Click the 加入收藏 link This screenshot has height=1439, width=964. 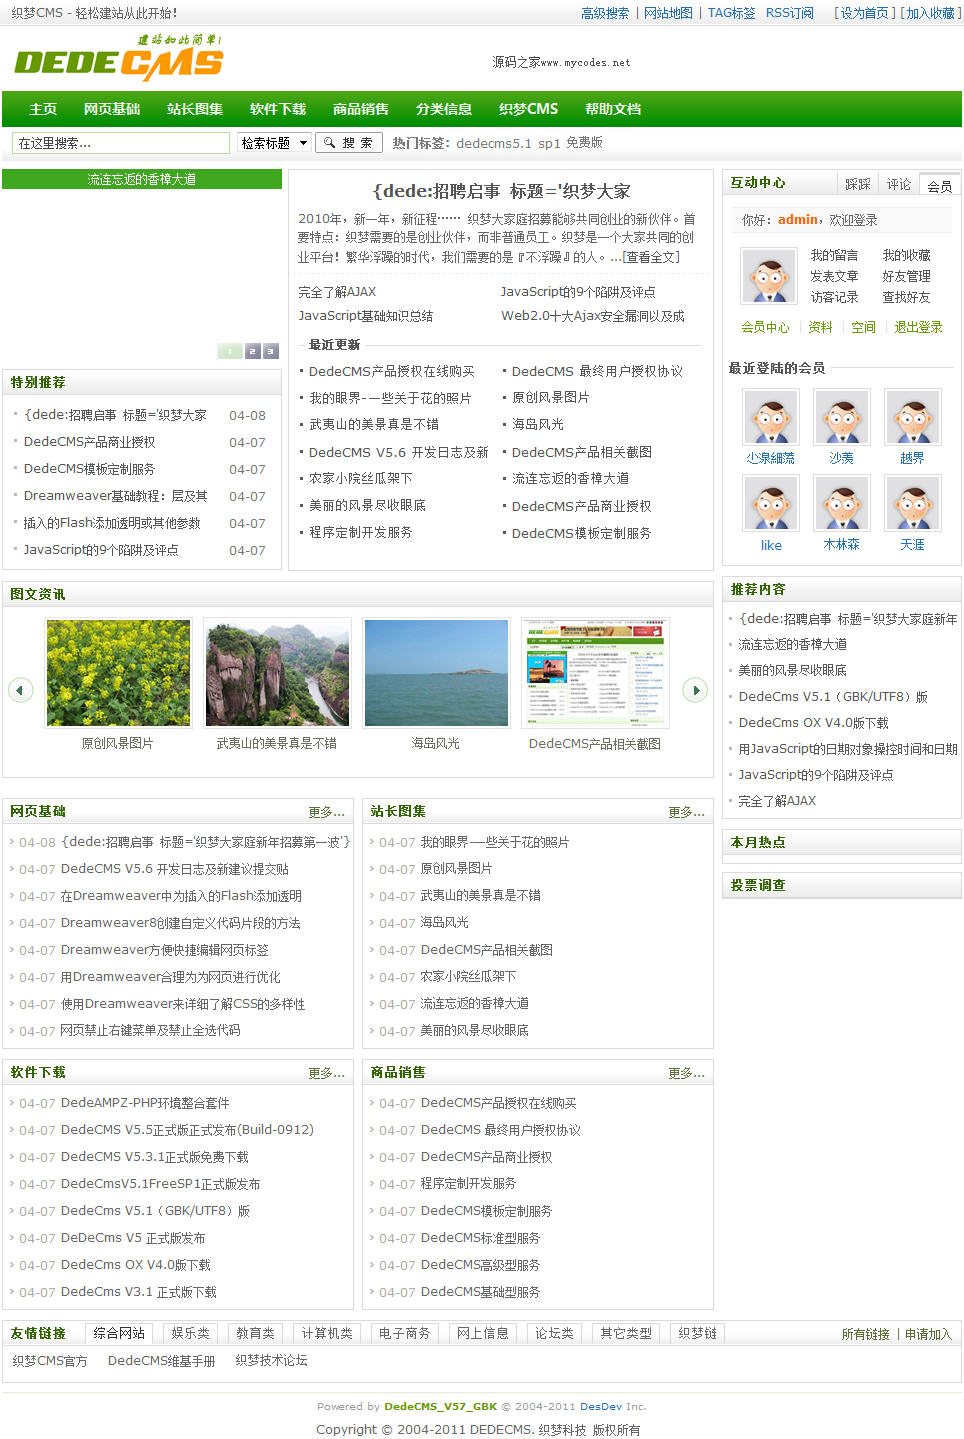coord(931,13)
